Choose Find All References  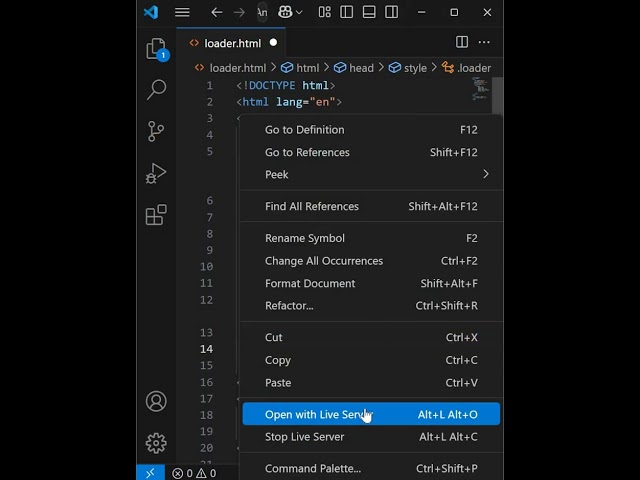(x=371, y=206)
